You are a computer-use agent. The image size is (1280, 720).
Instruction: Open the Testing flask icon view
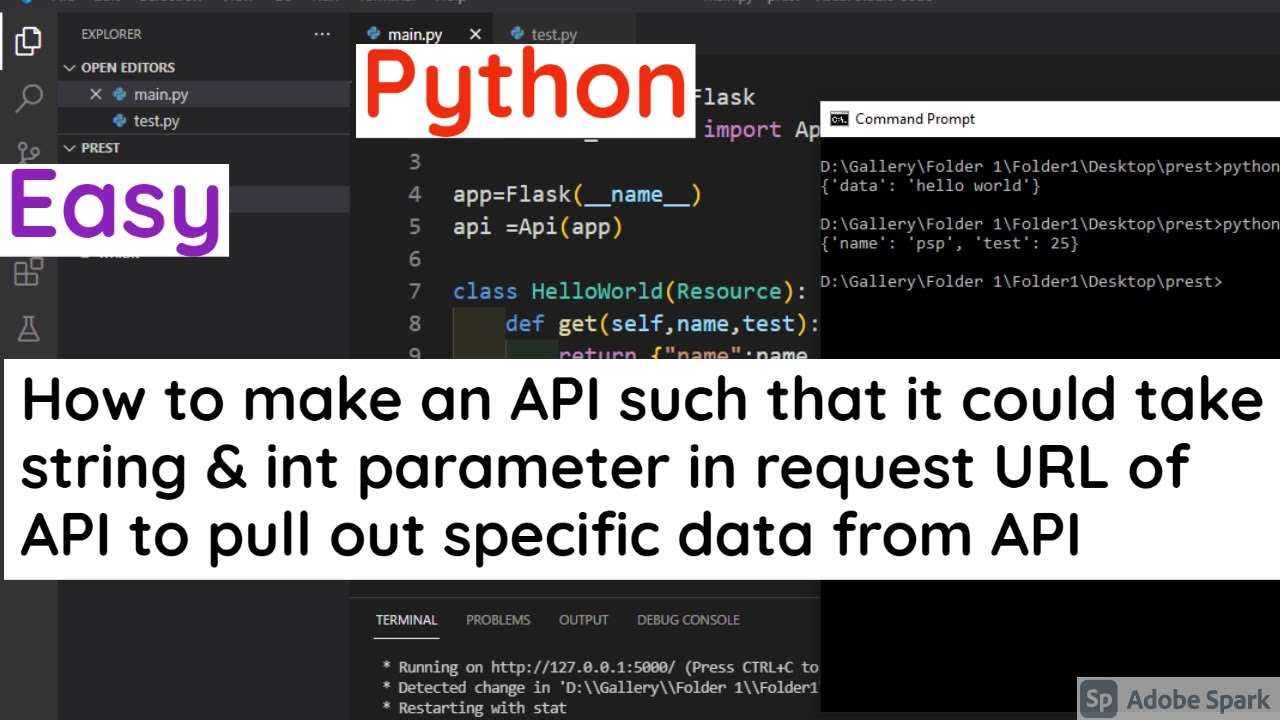tap(28, 328)
